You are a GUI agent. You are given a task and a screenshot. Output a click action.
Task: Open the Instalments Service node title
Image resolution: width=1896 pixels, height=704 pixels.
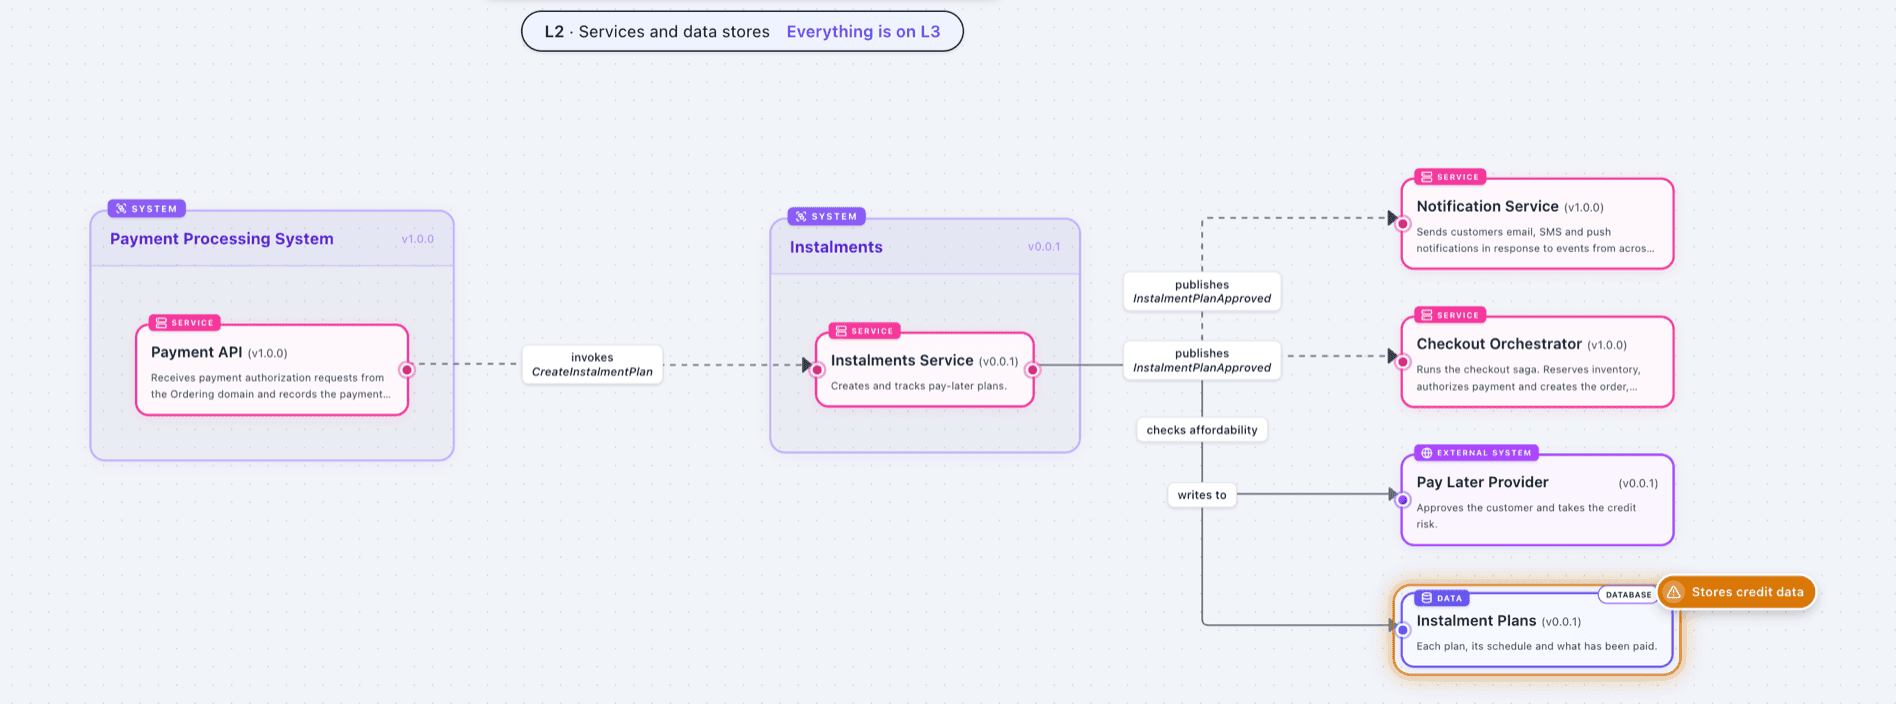(902, 361)
